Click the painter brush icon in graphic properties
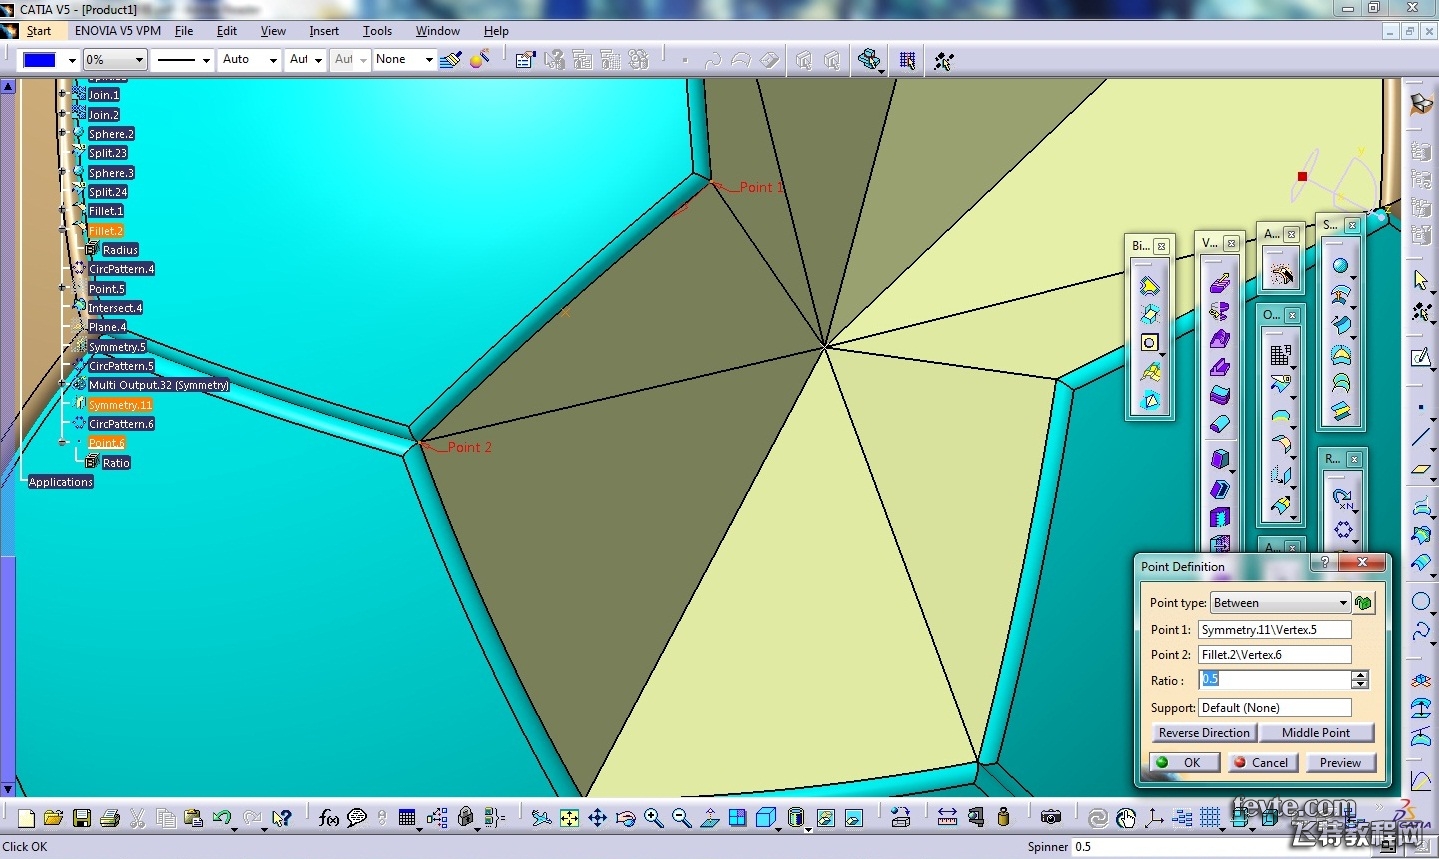The height and width of the screenshot is (859, 1439). pyautogui.click(x=451, y=60)
